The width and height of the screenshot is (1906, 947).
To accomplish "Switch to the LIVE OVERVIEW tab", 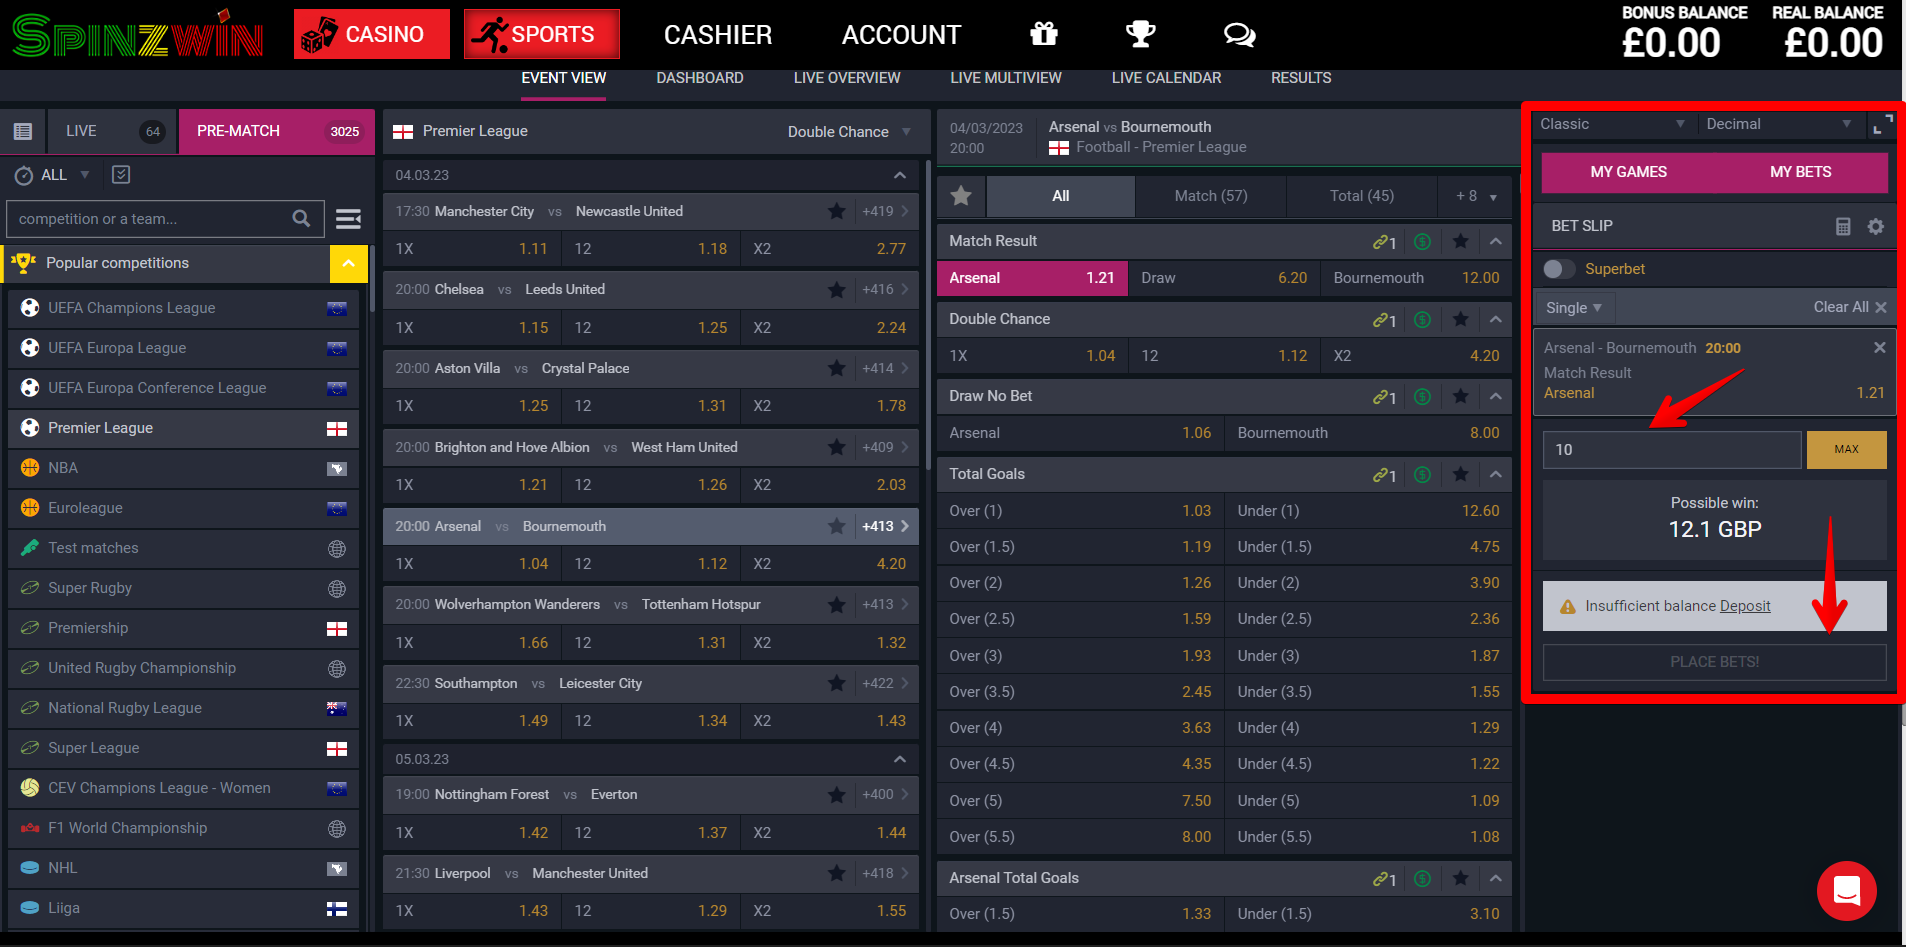I will point(847,78).
